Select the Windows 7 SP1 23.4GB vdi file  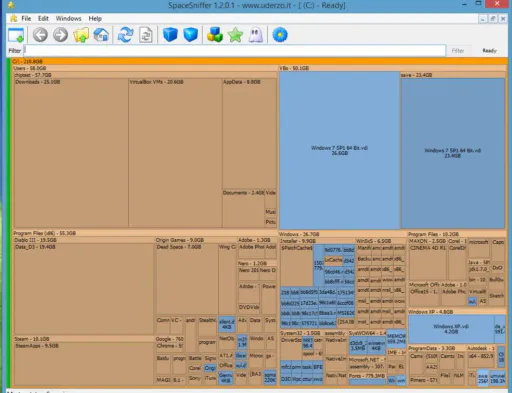(453, 153)
